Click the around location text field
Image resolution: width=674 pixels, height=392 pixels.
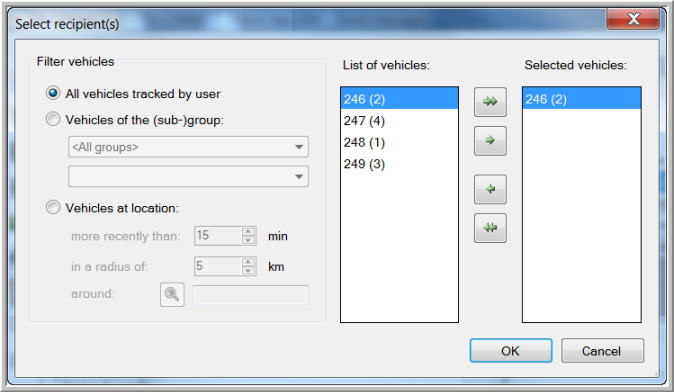click(x=251, y=295)
